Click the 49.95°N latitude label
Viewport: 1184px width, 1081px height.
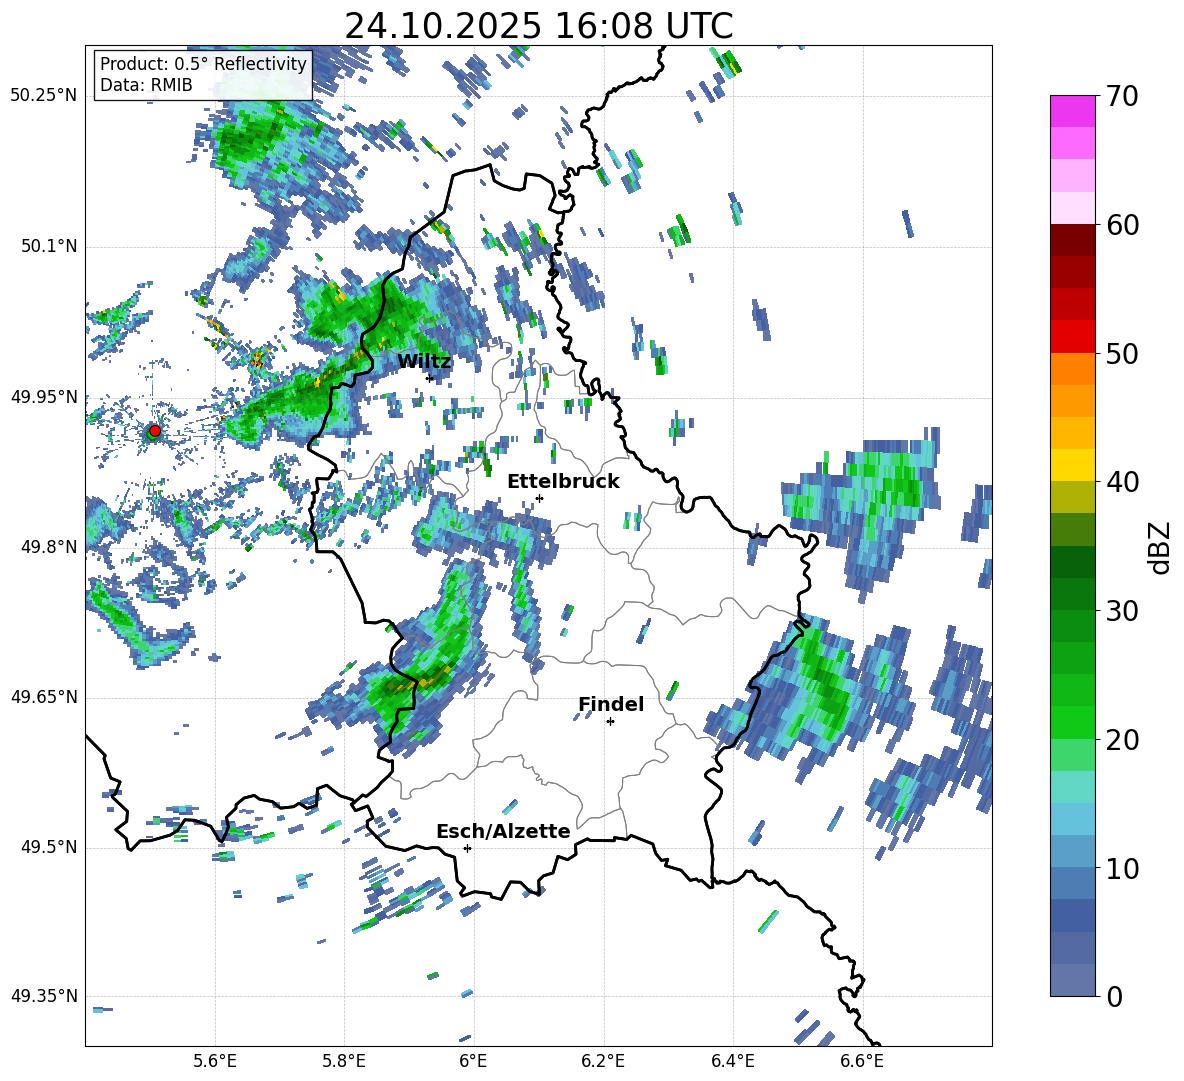point(43,397)
